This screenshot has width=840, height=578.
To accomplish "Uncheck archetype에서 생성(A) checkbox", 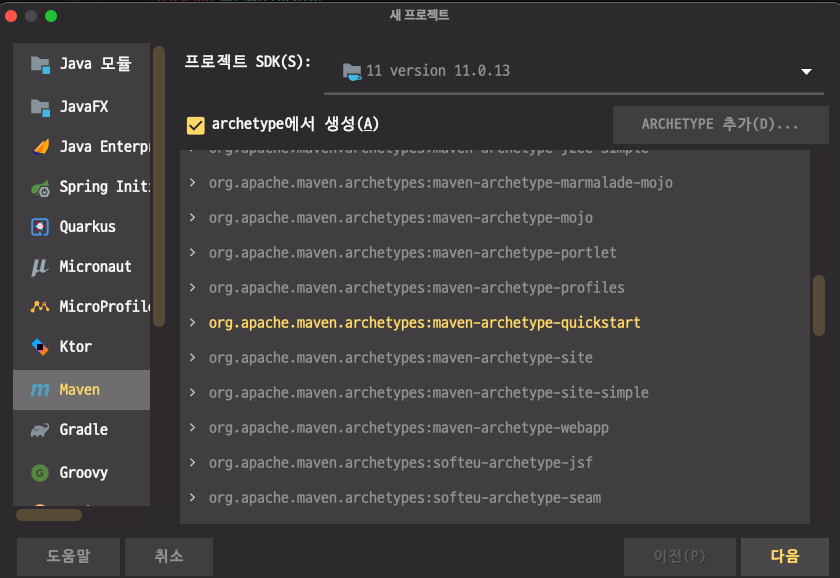I will (x=196, y=125).
